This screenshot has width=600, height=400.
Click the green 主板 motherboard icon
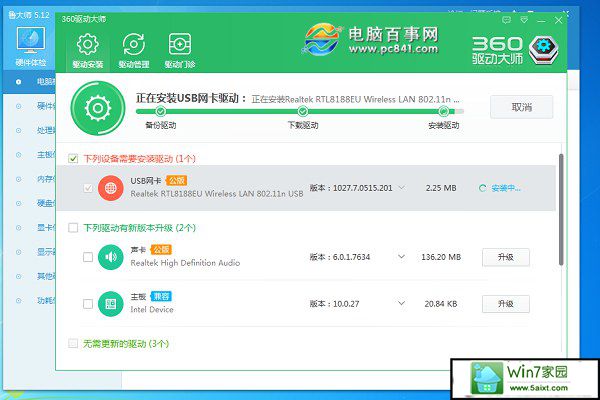[110, 303]
